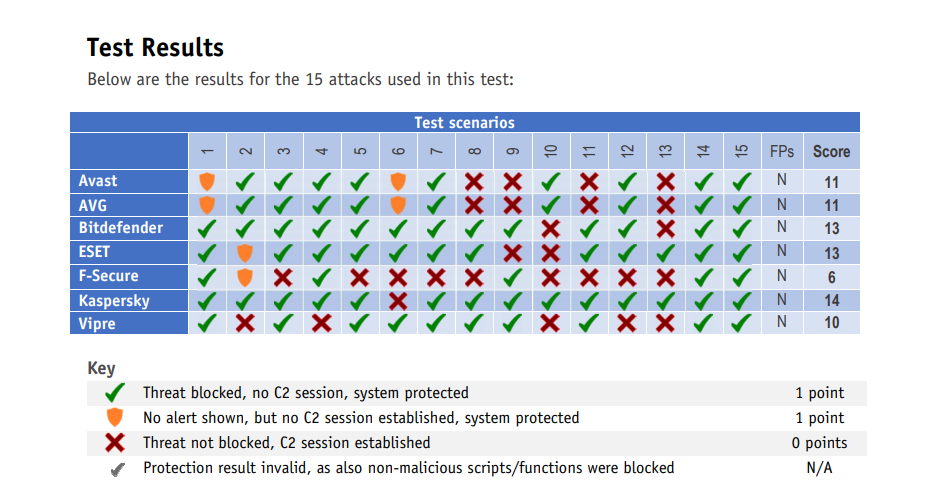Click the gray checkmark icon in the Key

118,470
